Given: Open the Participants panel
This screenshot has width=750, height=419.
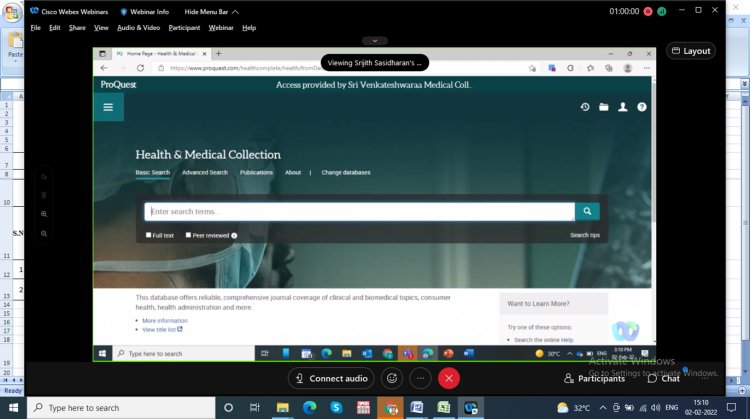Looking at the screenshot, I should 595,378.
